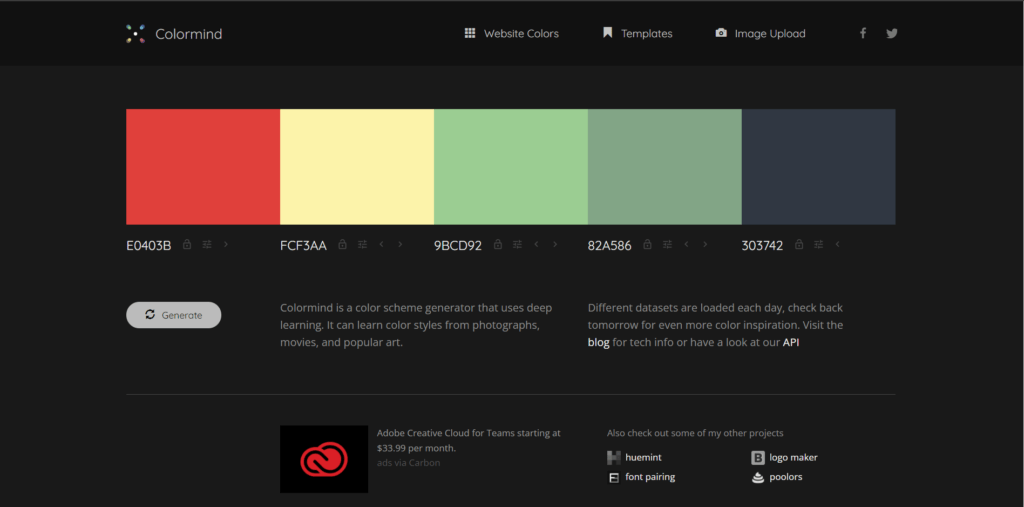Screen dimensions: 1024x507
Task: Open the Twitter page icon
Action: tap(892, 33)
